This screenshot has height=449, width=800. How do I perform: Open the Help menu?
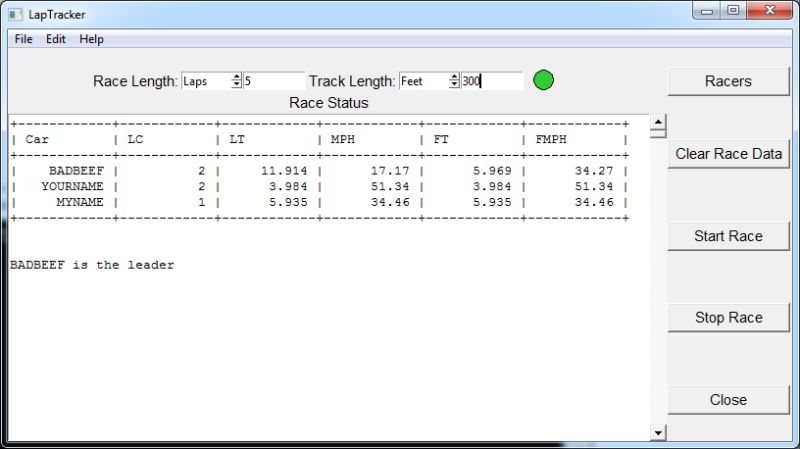(x=91, y=39)
